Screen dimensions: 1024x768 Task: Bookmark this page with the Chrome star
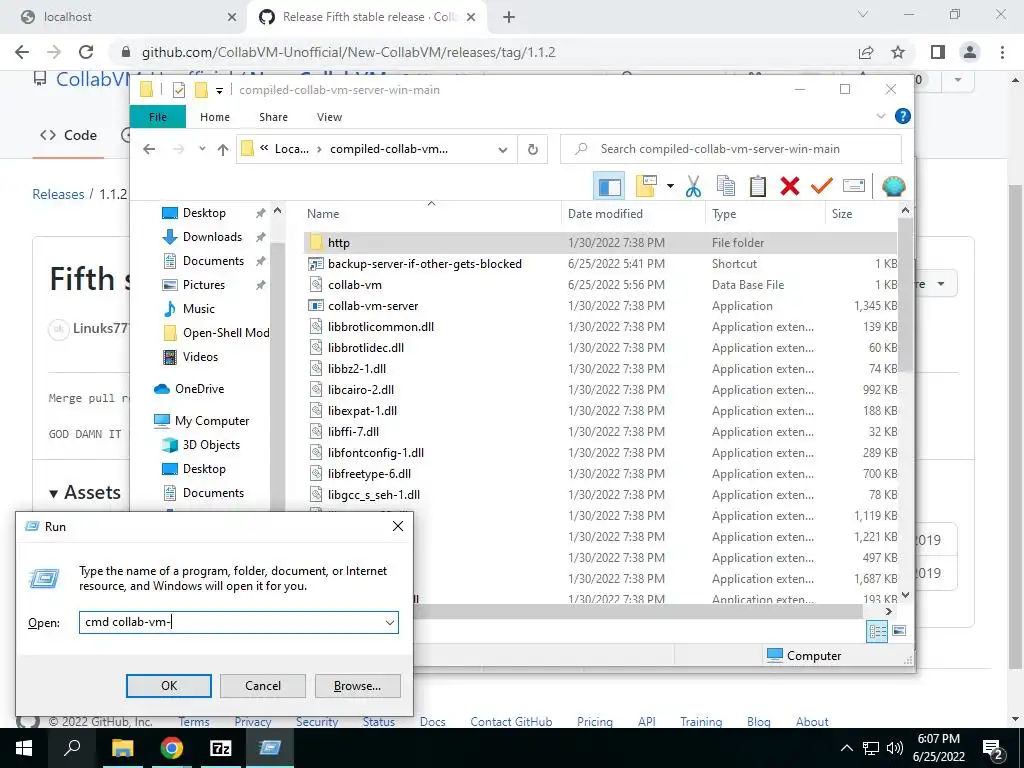(x=898, y=52)
